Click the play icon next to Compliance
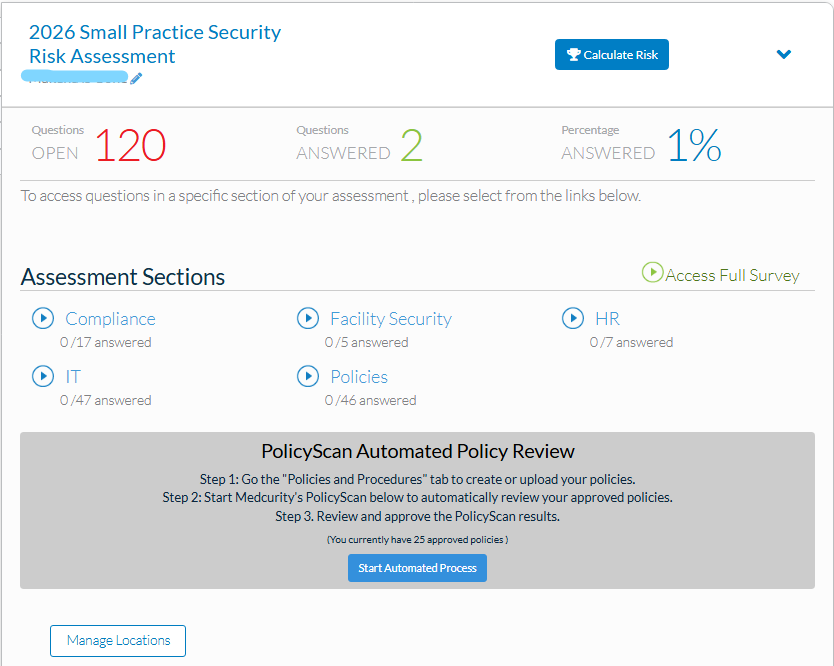The width and height of the screenshot is (834, 666). tap(43, 319)
